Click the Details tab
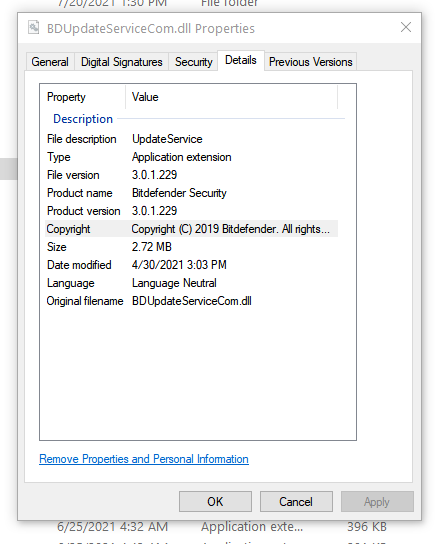447x544 pixels. pyautogui.click(x=241, y=60)
